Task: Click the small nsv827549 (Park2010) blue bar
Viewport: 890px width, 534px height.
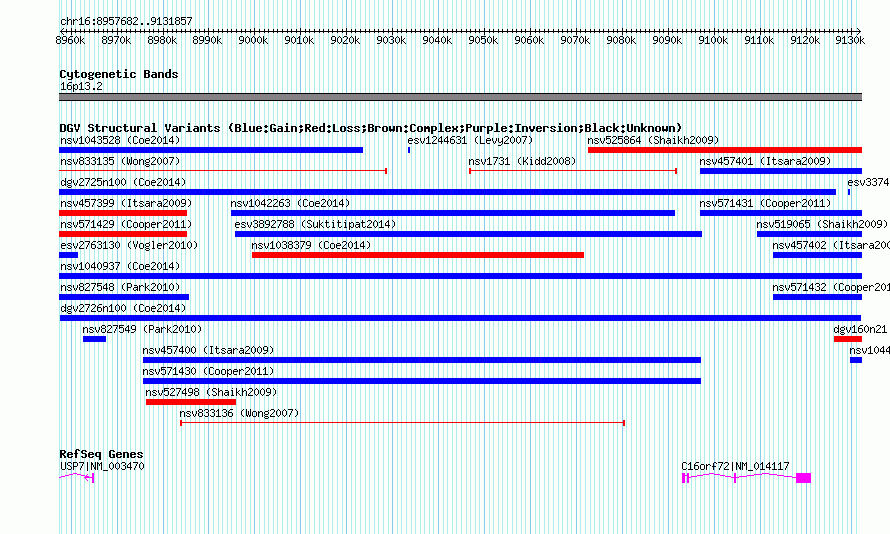Action: [94, 339]
